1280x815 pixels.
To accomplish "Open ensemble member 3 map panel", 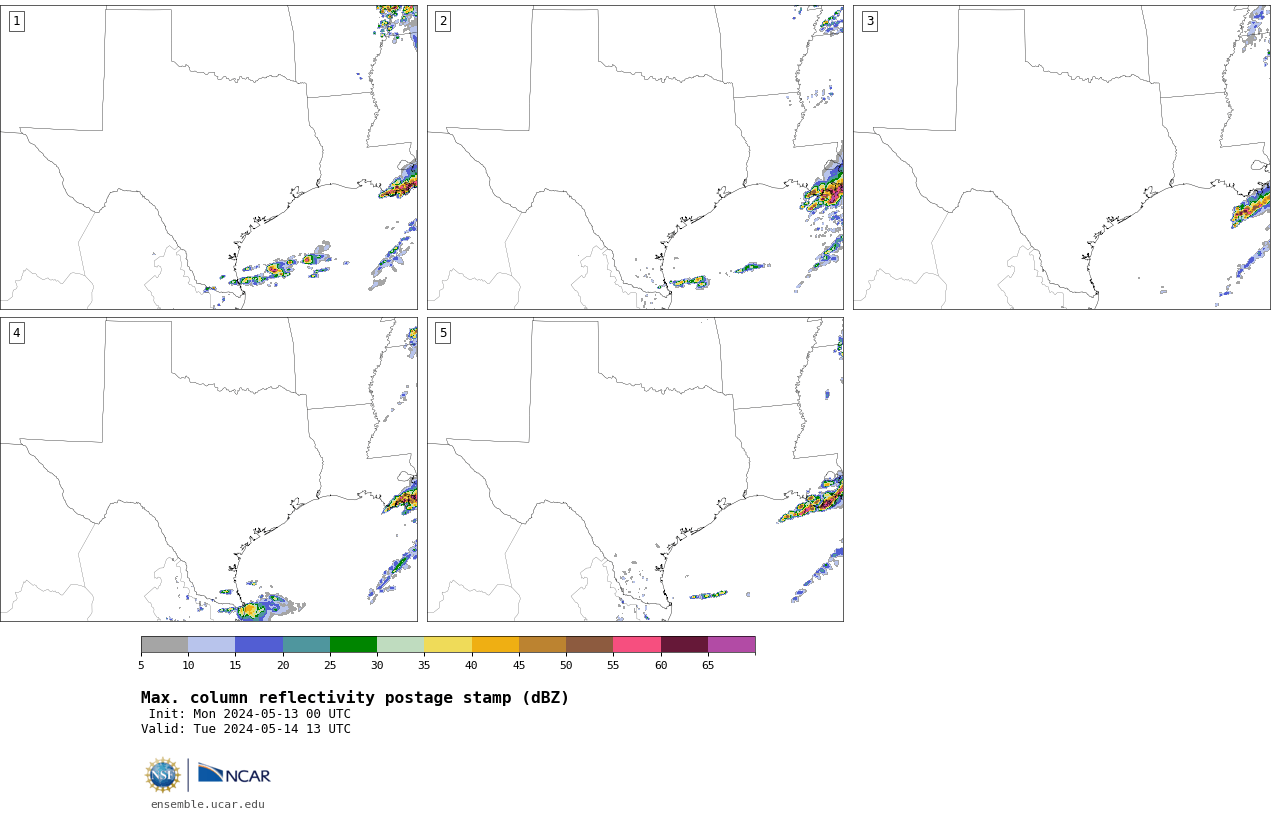I will coord(1062,157).
